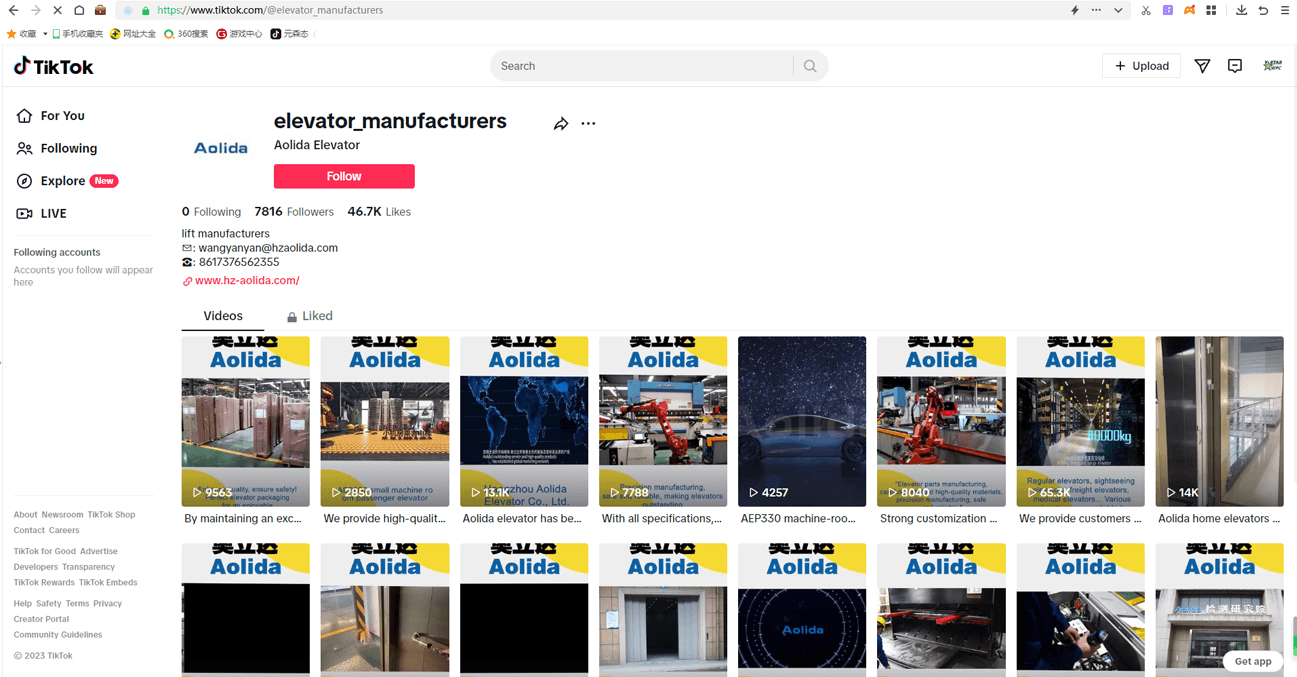
Task: Open the LIVE section
Action: pyautogui.click(x=42, y=213)
